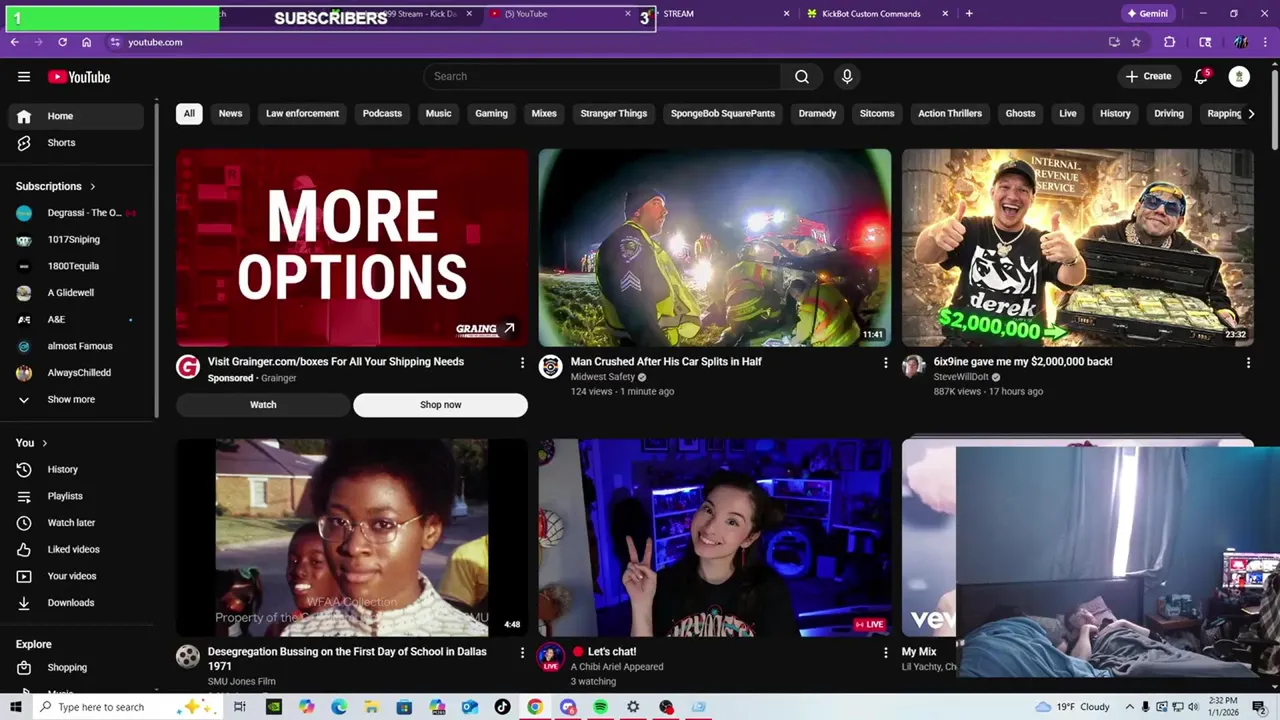Open A Chibi Ariel Appeared channel link
1280x720 pixels.
coord(617,667)
